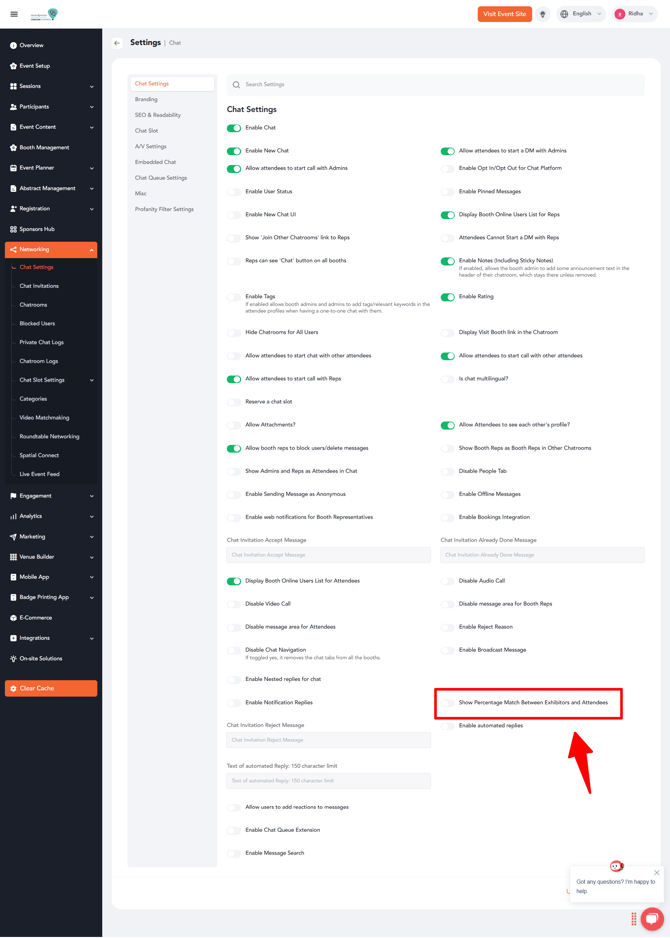Close the help chat popup
Viewport: 670px width, 938px height.
pos(657,872)
